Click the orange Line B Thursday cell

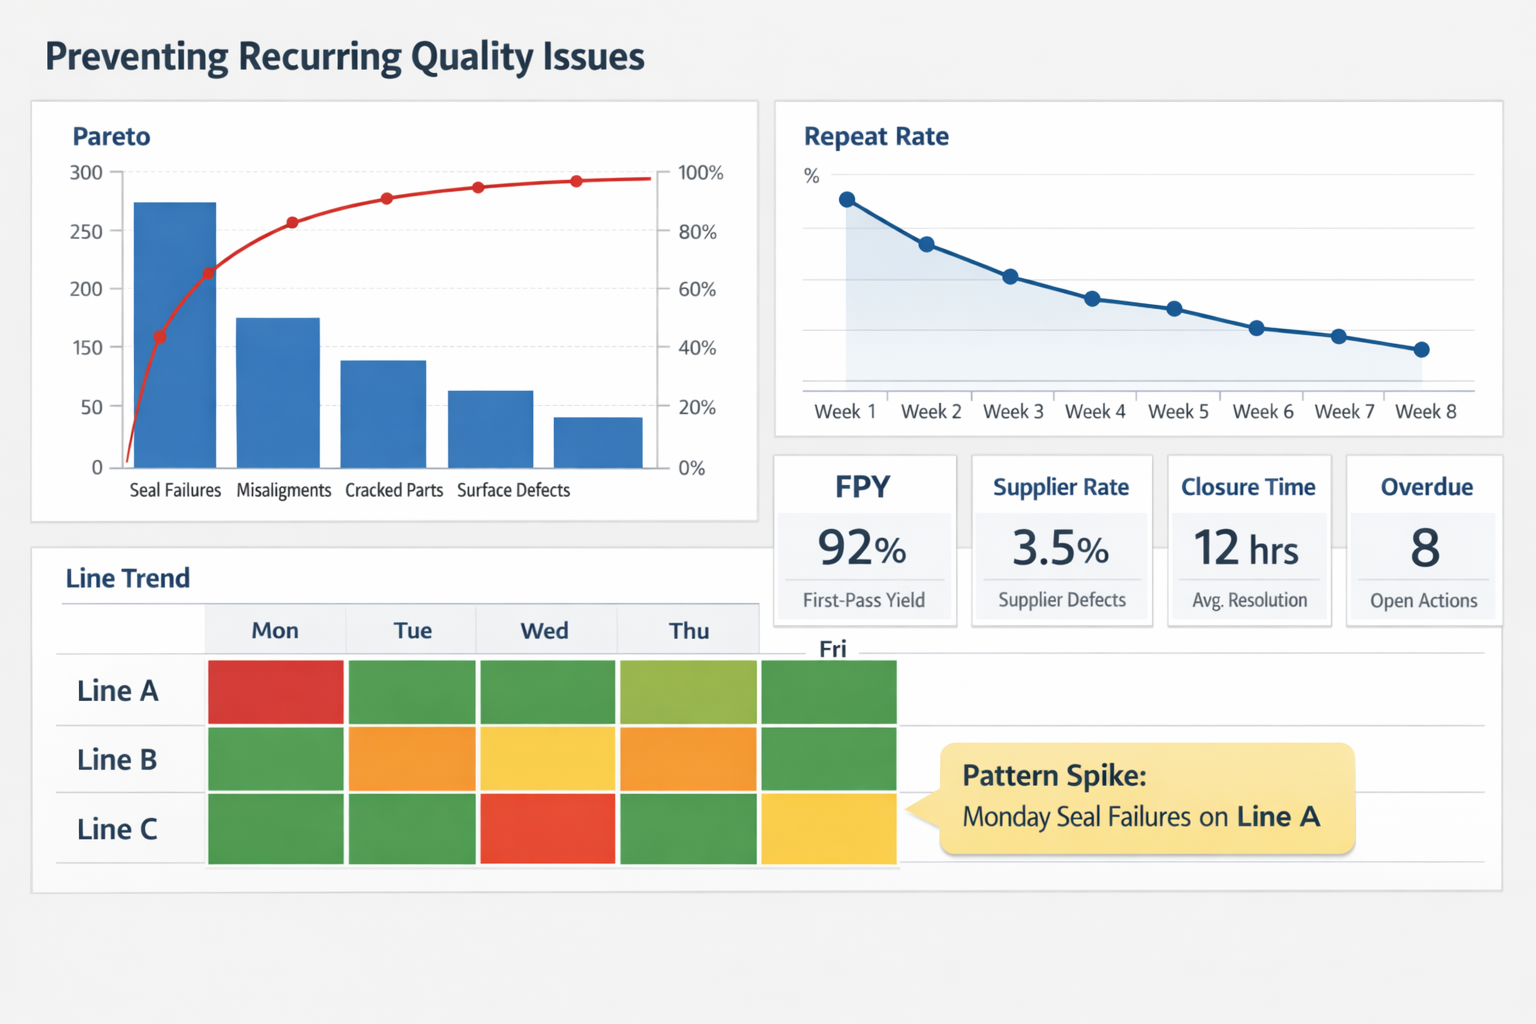click(688, 759)
